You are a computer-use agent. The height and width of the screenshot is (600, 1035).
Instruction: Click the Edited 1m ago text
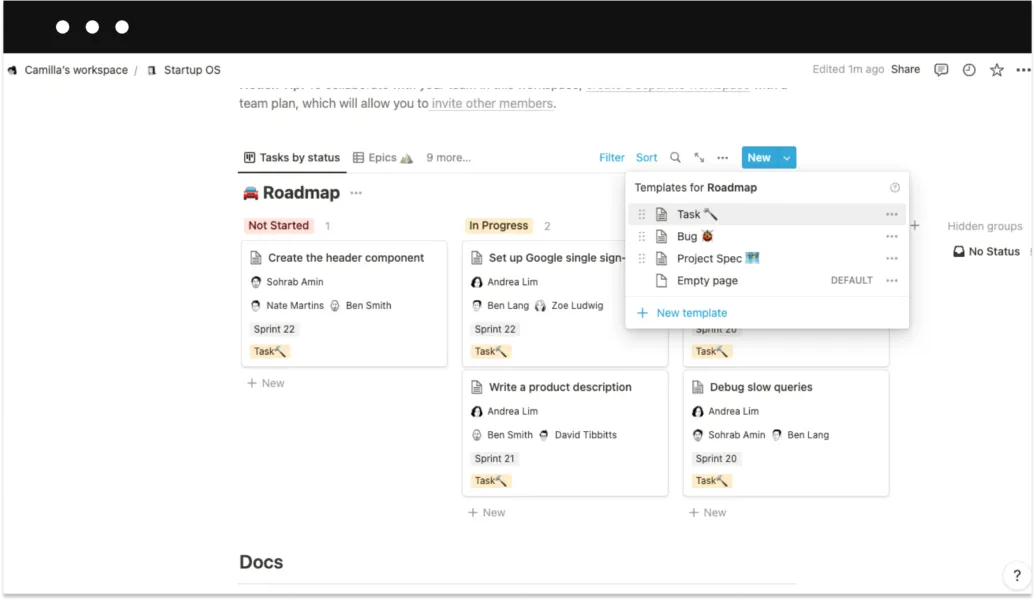tap(848, 69)
